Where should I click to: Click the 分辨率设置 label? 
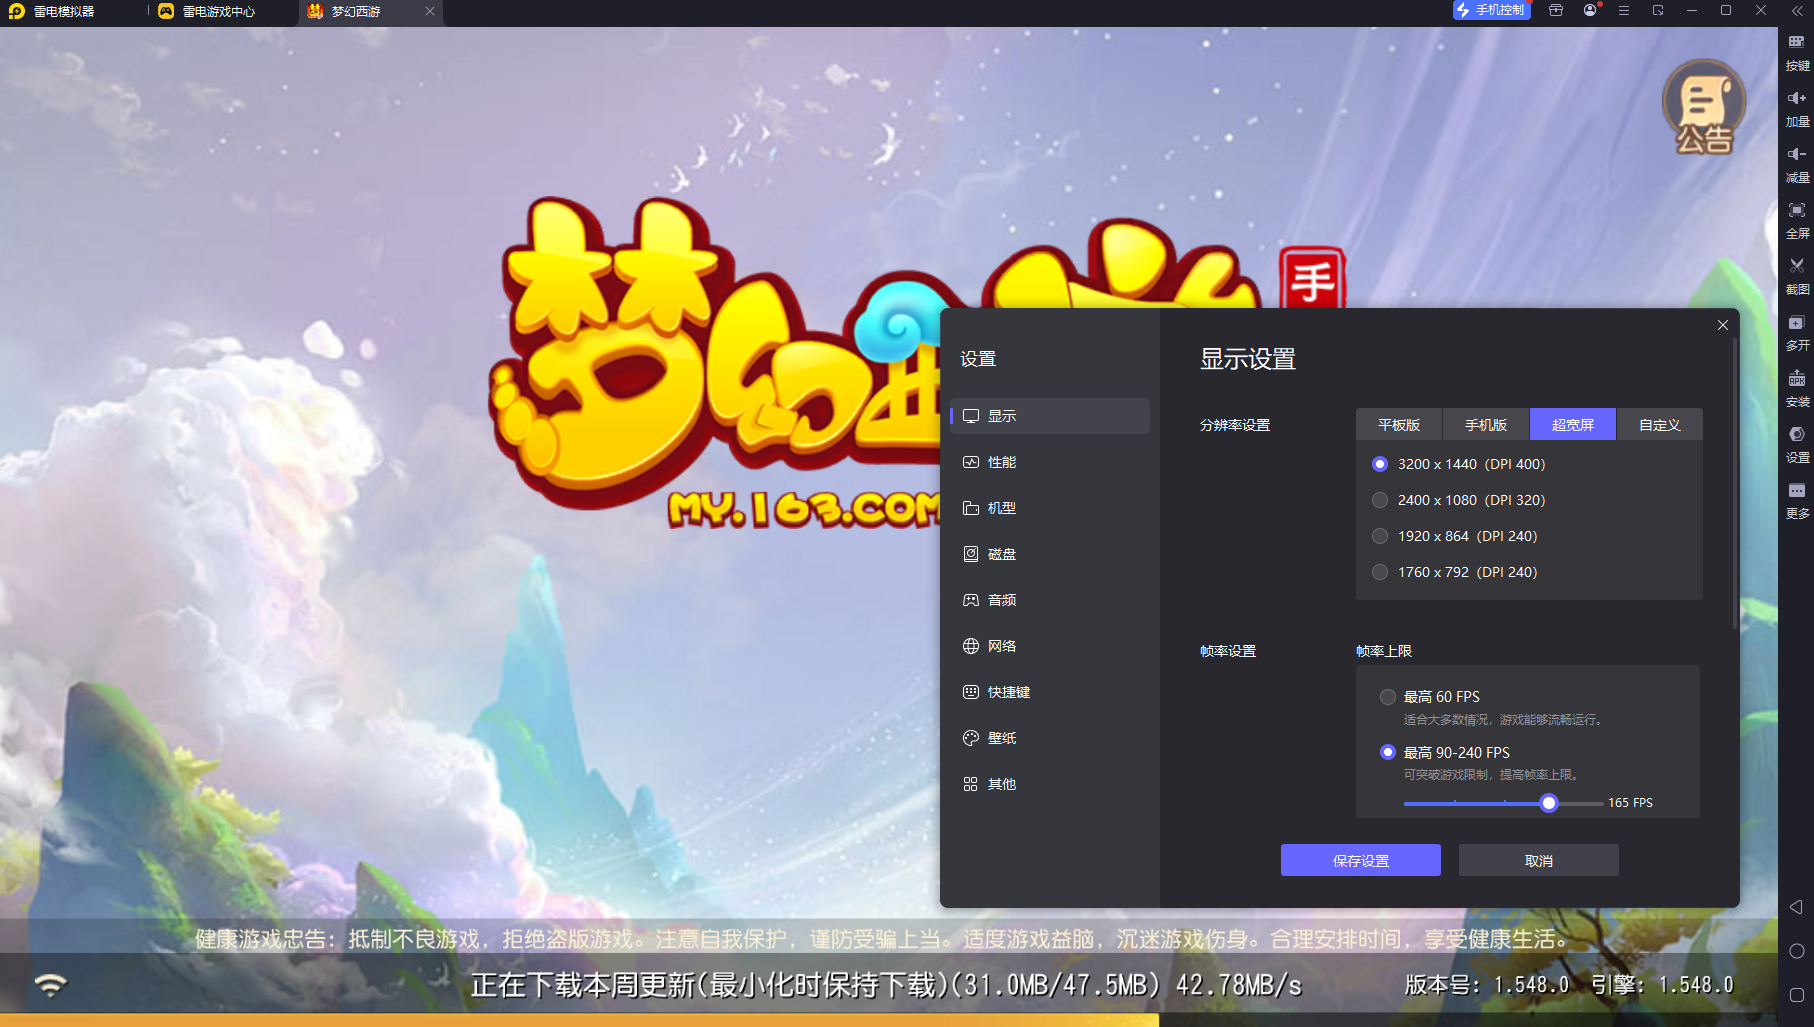(x=1235, y=425)
